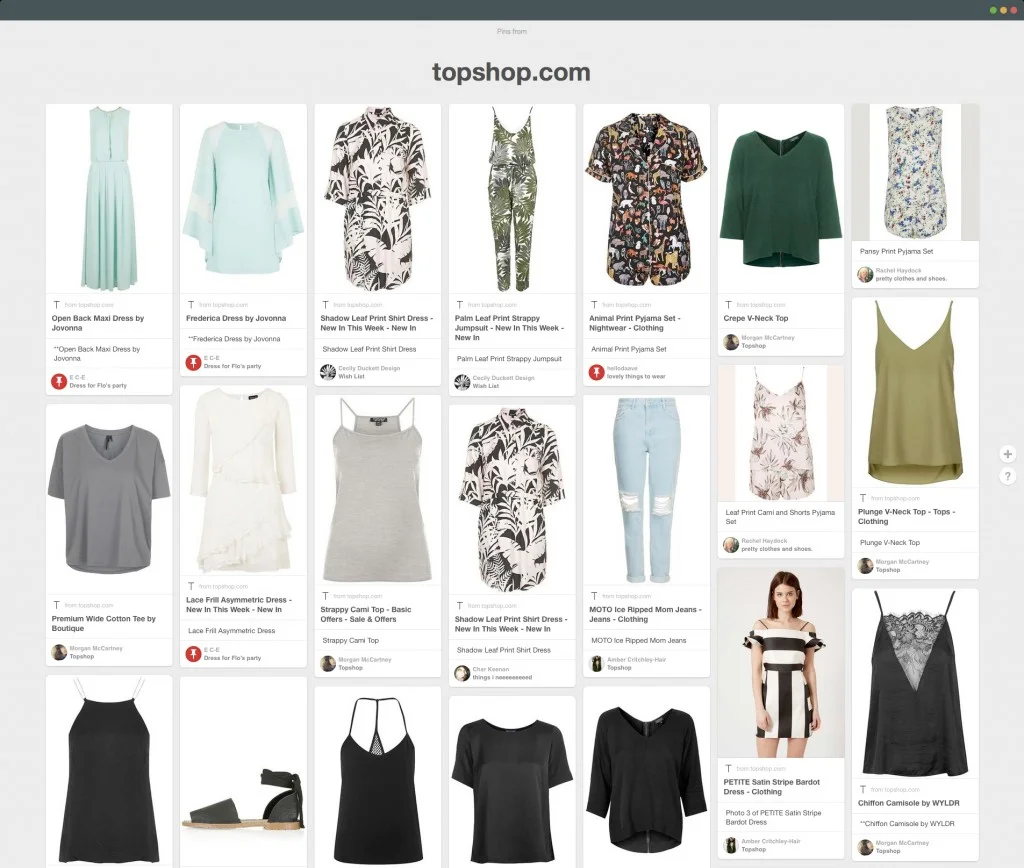Viewport: 1024px width, 868px height.
Task: Click 'from topshop.com' source under Mom Jeans
Action: click(x=626, y=596)
